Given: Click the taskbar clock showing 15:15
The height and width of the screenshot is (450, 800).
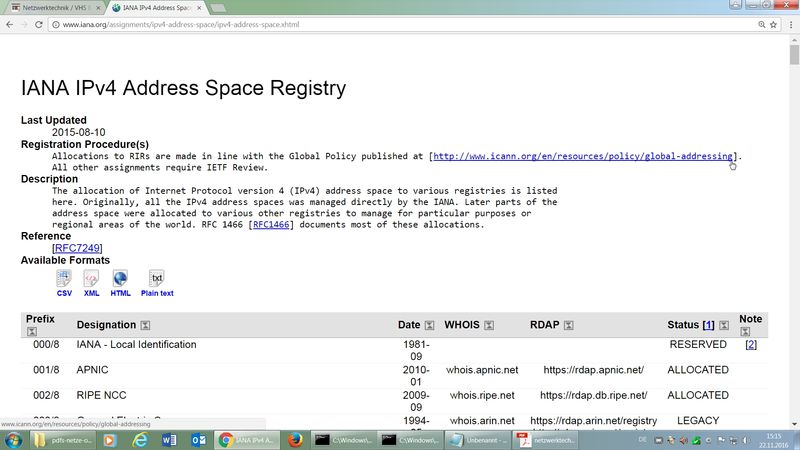Looking at the screenshot, I should pyautogui.click(x=773, y=440).
